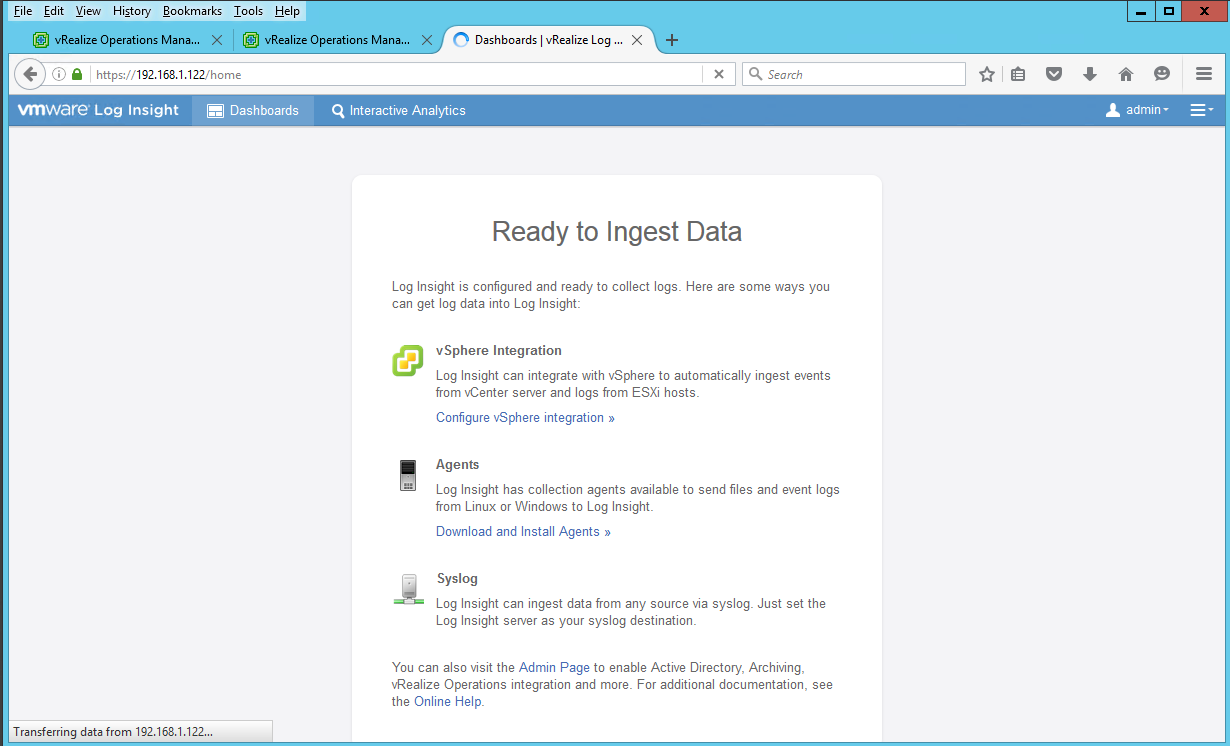The image size is (1230, 746).
Task: Click the browser Back arrow button
Action: coord(30,74)
